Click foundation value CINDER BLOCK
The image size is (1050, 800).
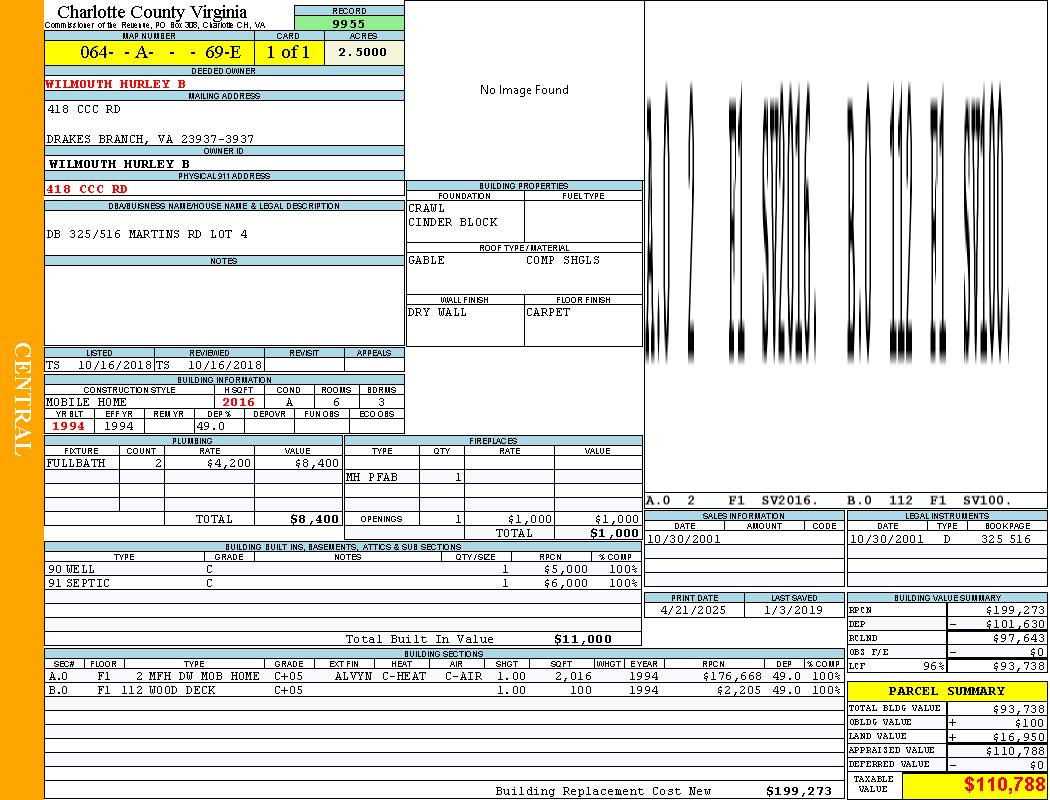[x=453, y=222]
